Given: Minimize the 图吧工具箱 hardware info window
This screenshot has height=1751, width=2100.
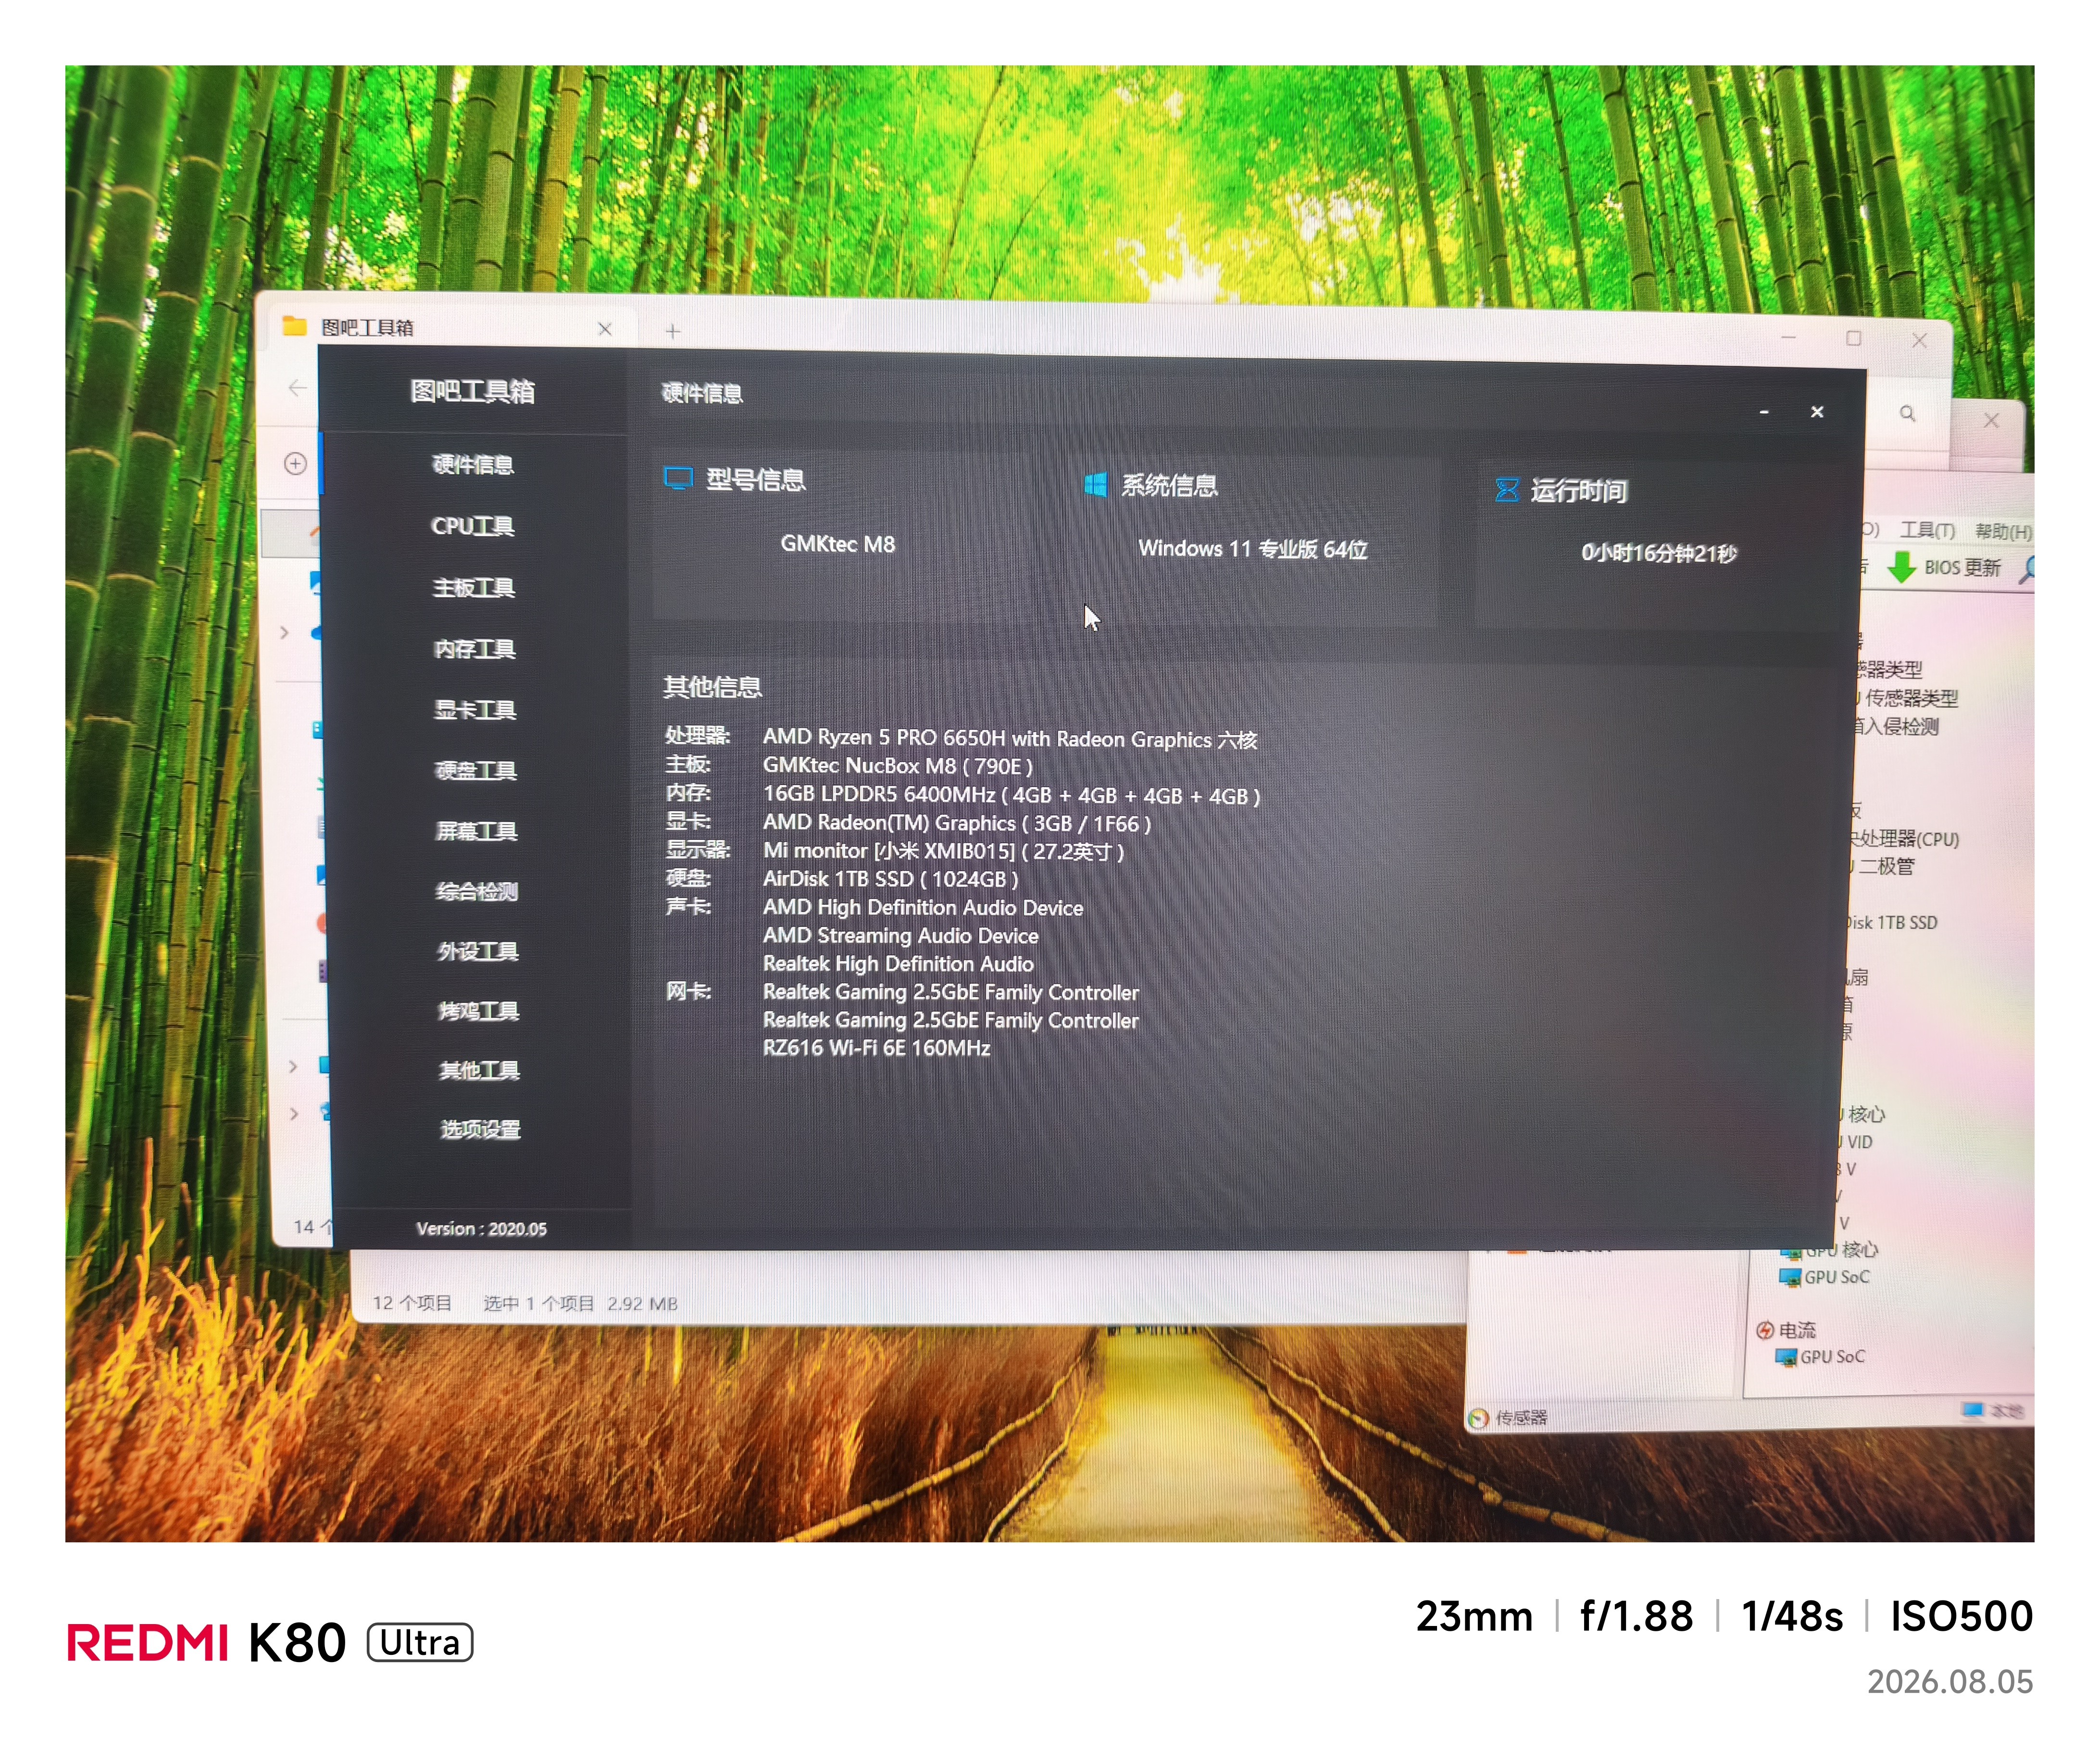Looking at the screenshot, I should coord(1764,412).
